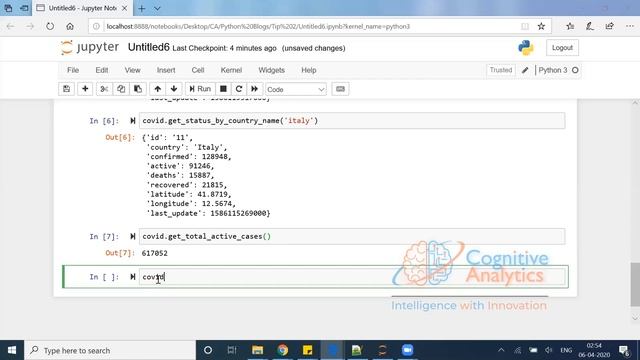Image resolution: width=640 pixels, height=360 pixels.
Task: Add this page to favorites with the star
Action: click(x=541, y=27)
